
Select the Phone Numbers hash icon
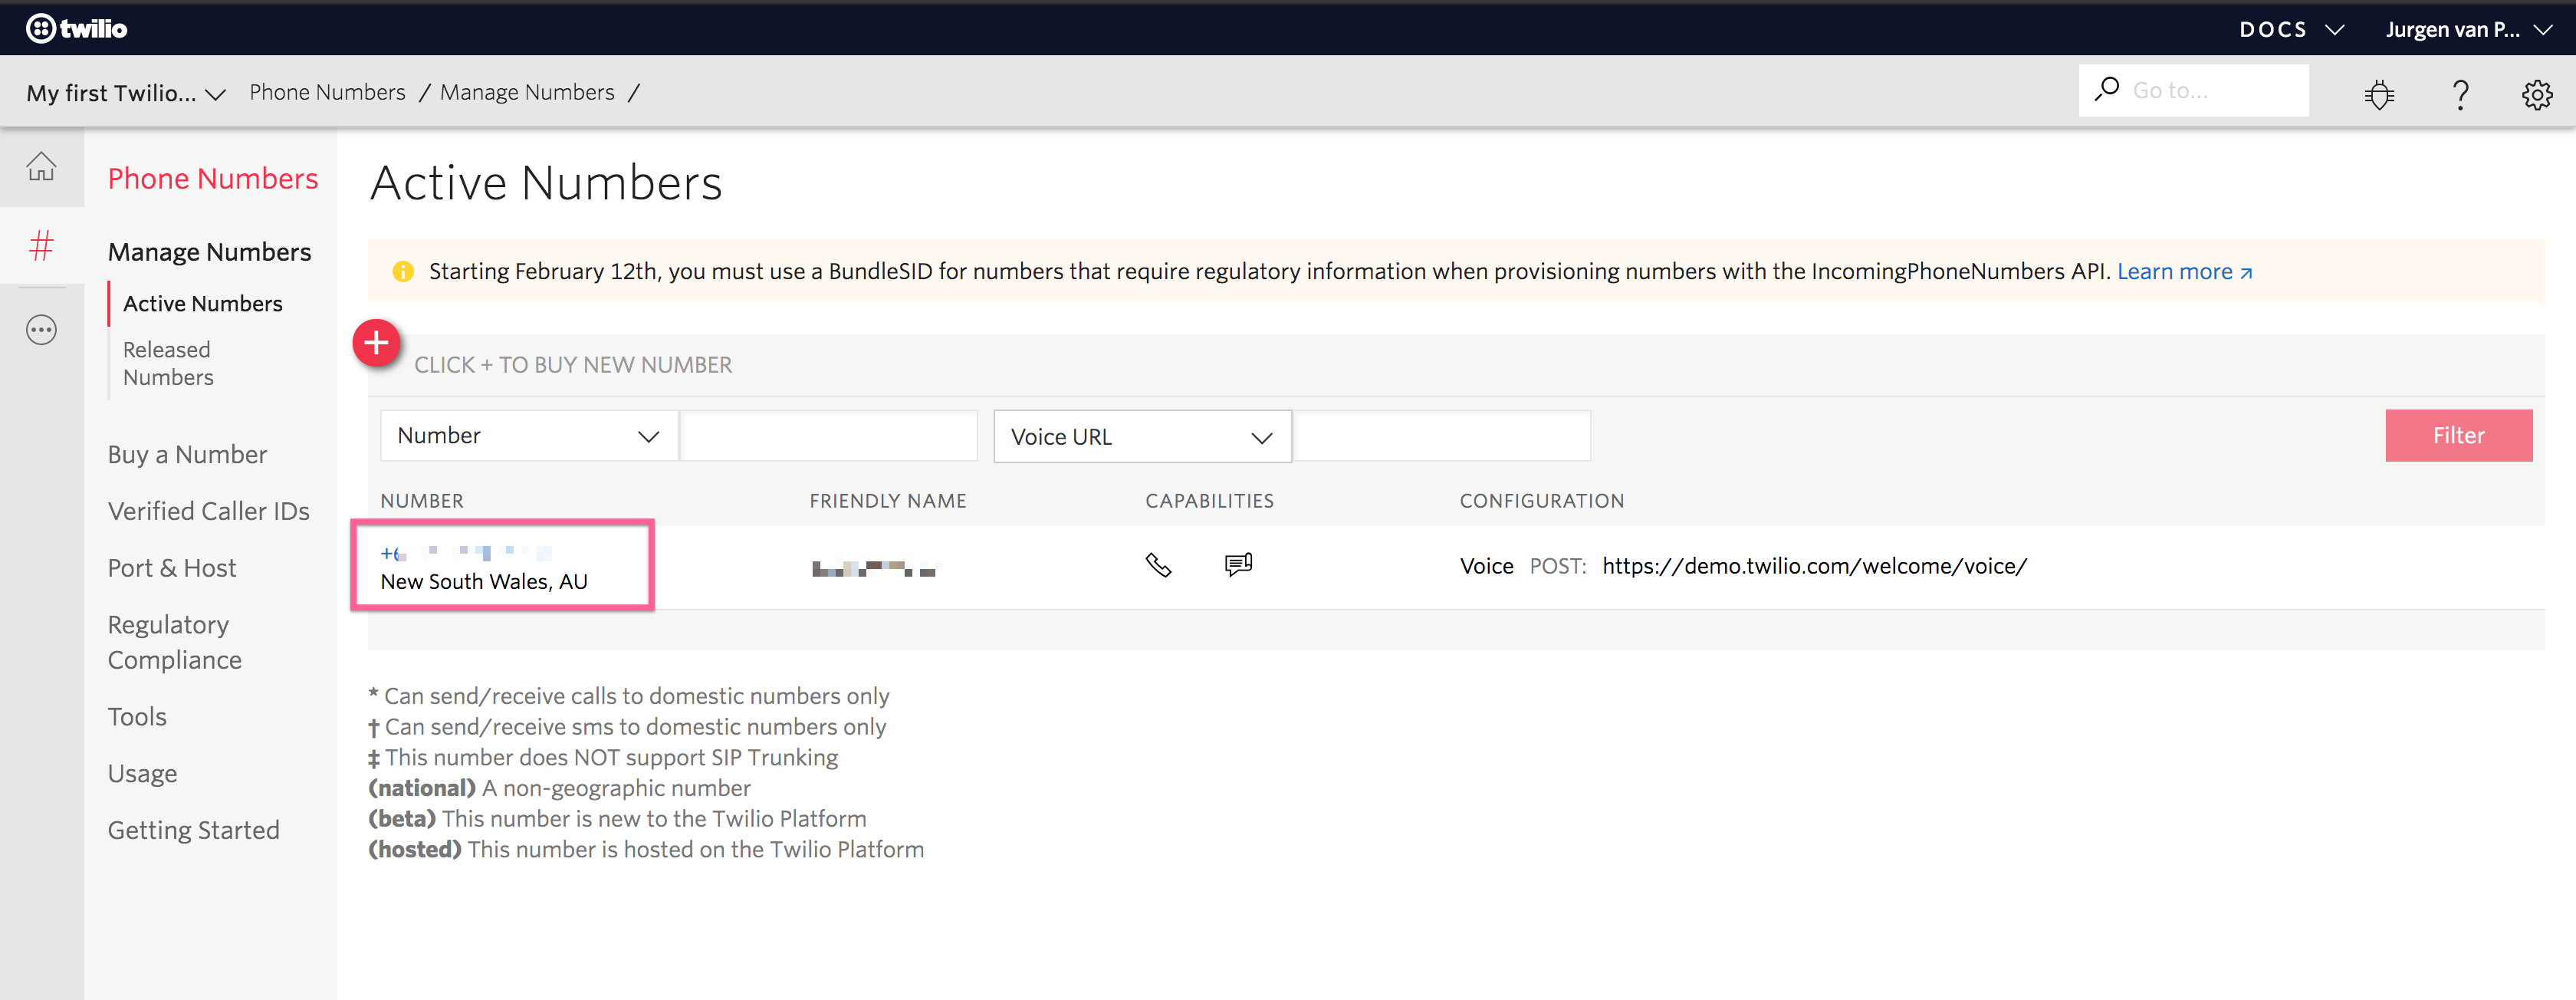coord(41,245)
